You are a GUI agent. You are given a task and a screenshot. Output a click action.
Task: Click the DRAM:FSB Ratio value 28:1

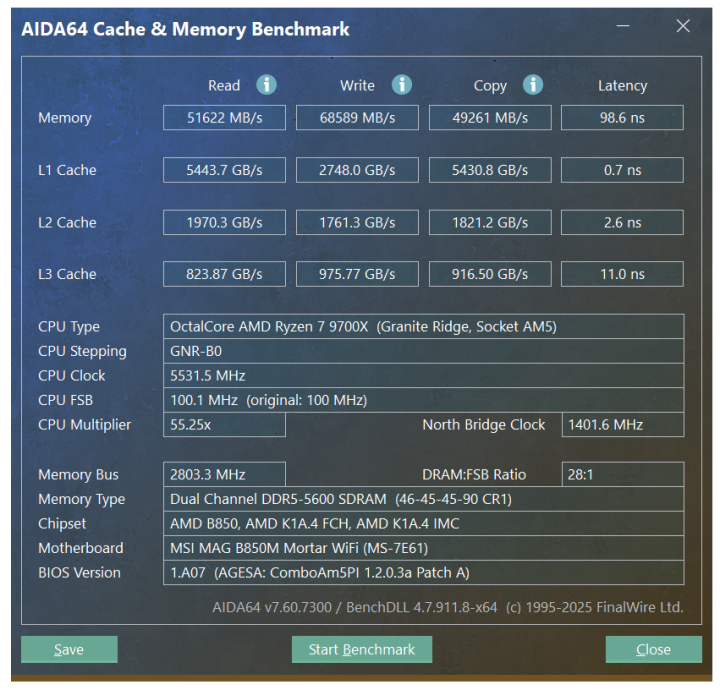(623, 474)
